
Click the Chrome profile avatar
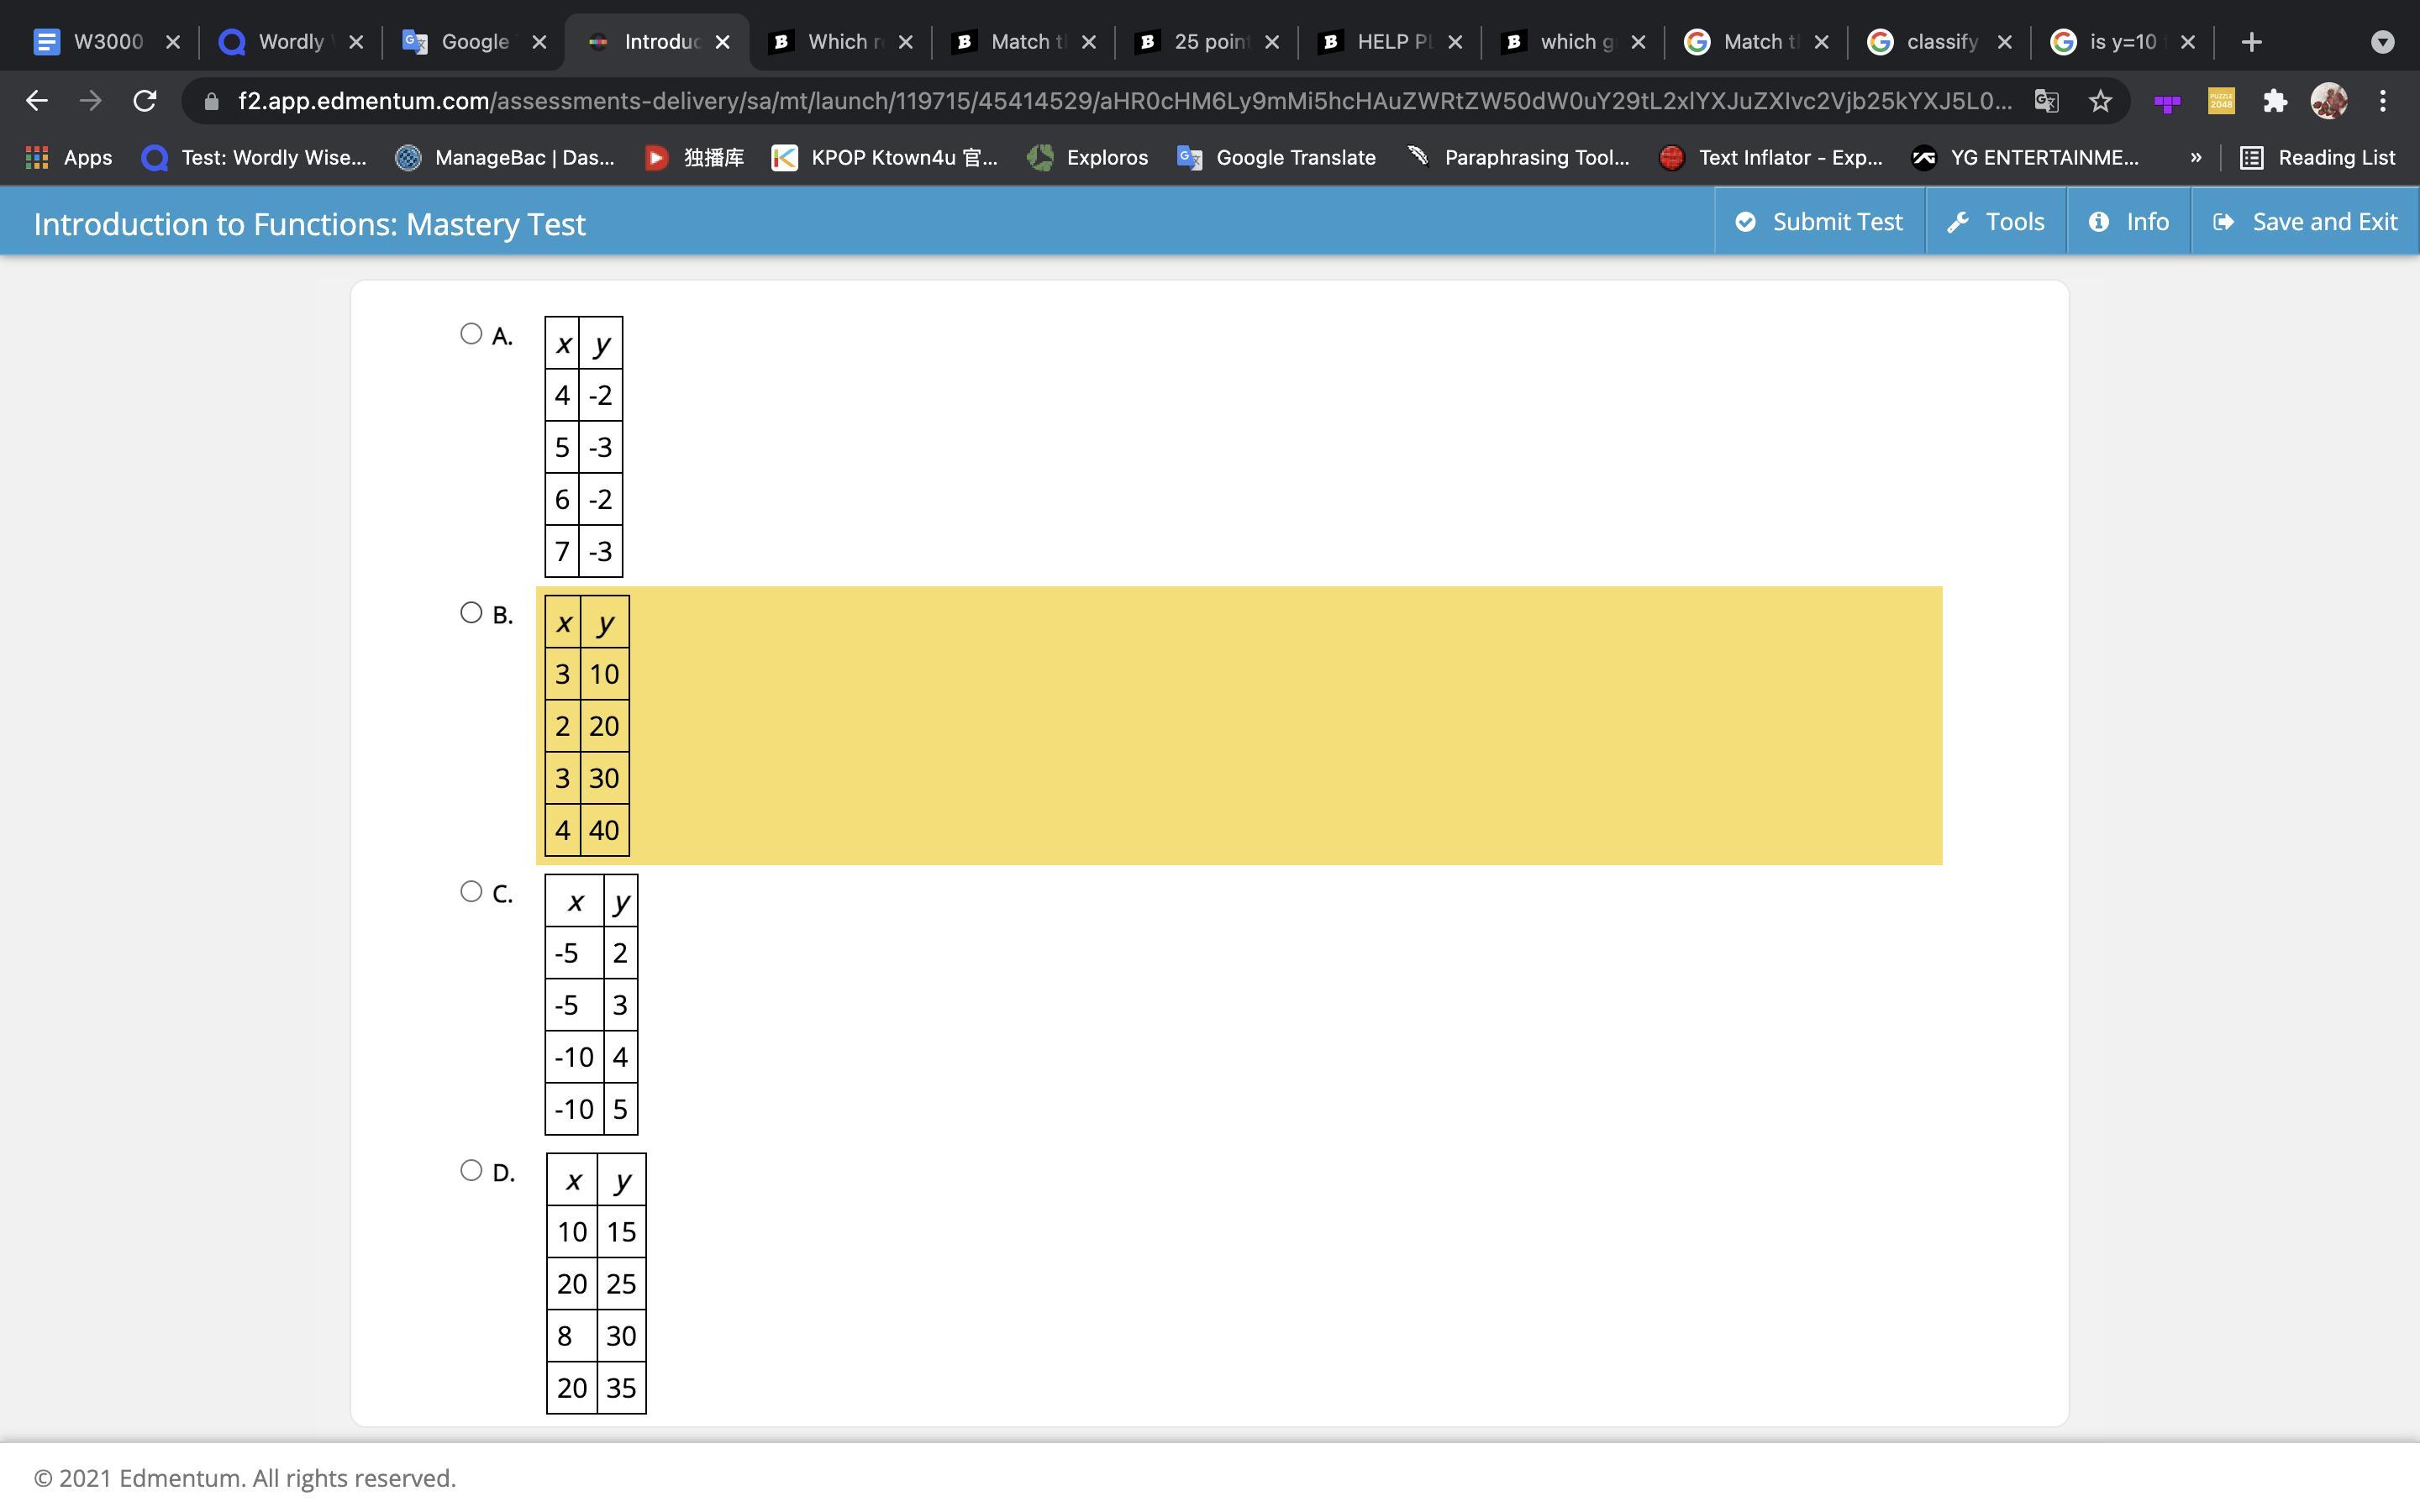coord(2329,101)
